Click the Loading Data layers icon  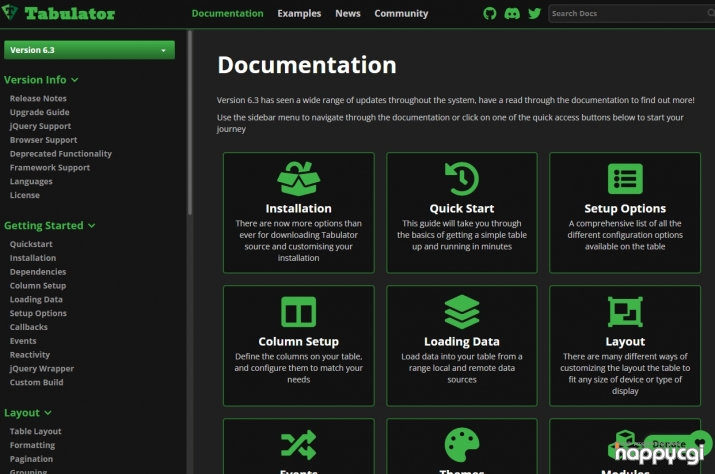click(461, 312)
